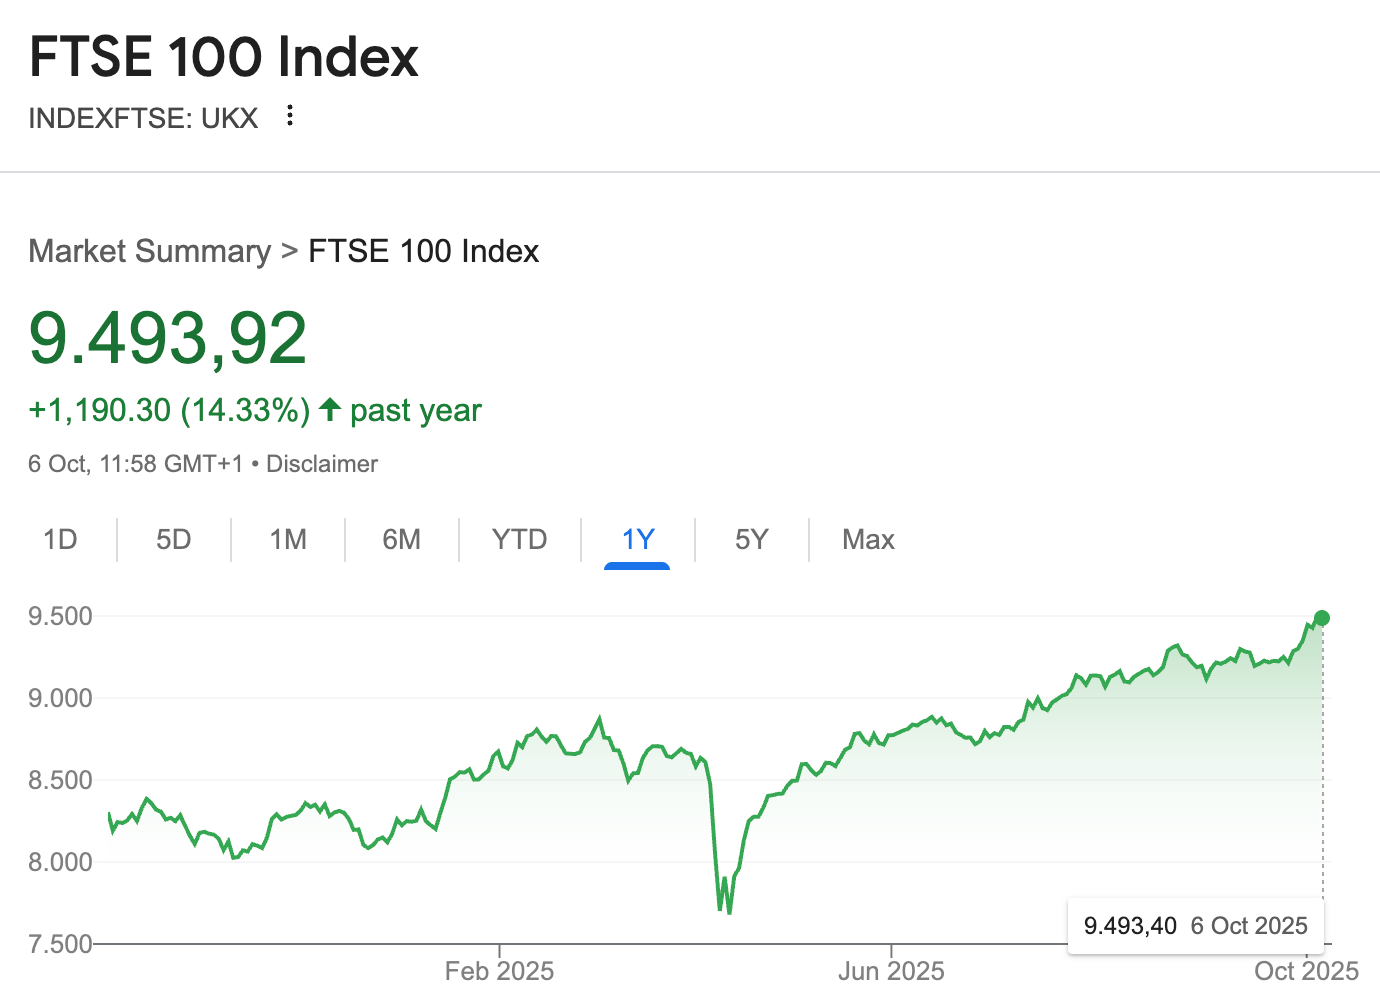Show the 1M price history
This screenshot has width=1380, height=1008.
[288, 540]
